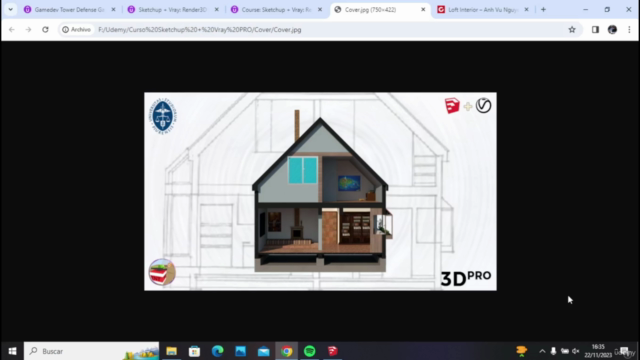
Task: Go forward to next page
Action: [x=28, y=29]
